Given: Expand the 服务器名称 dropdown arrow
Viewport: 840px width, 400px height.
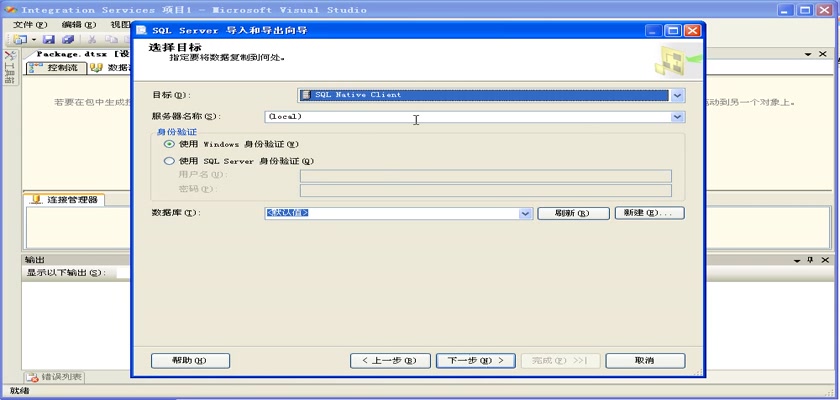Looking at the screenshot, I should 677,117.
